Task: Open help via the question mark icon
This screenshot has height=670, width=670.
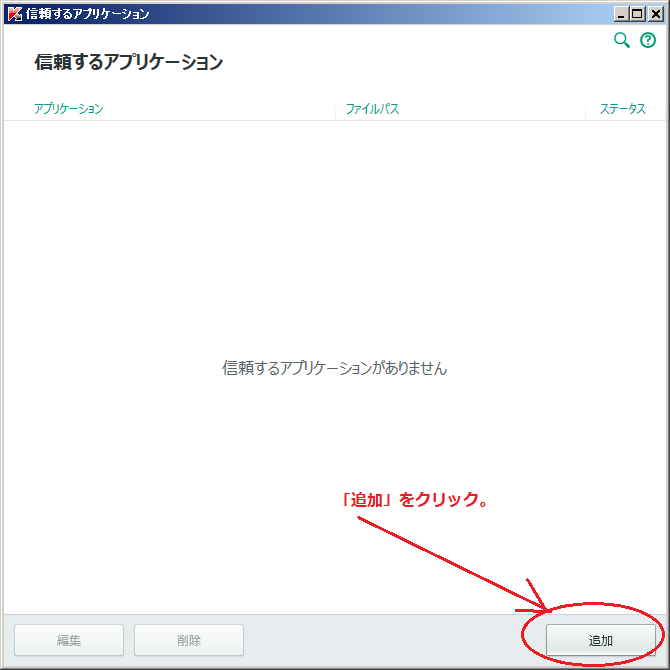Action: click(647, 40)
